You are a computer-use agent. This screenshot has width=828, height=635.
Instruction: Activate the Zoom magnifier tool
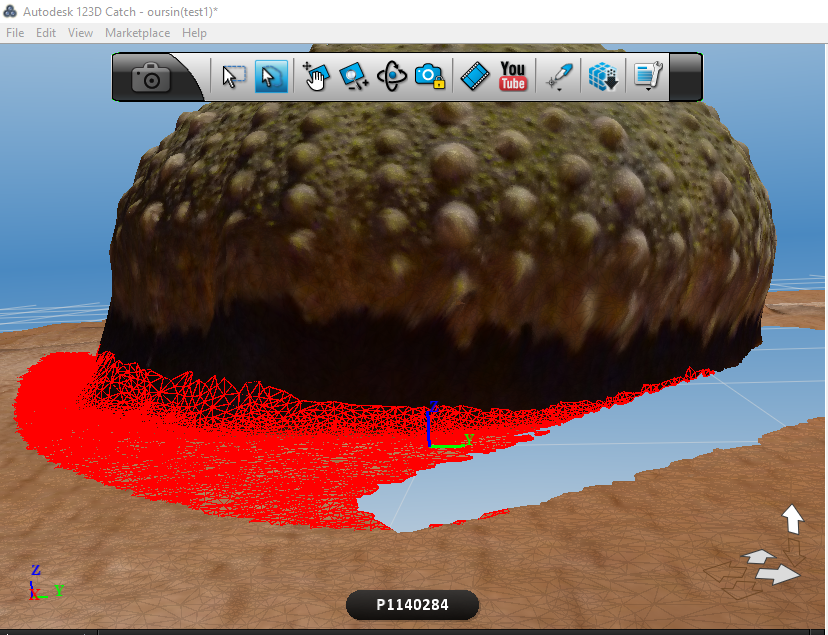click(353, 77)
